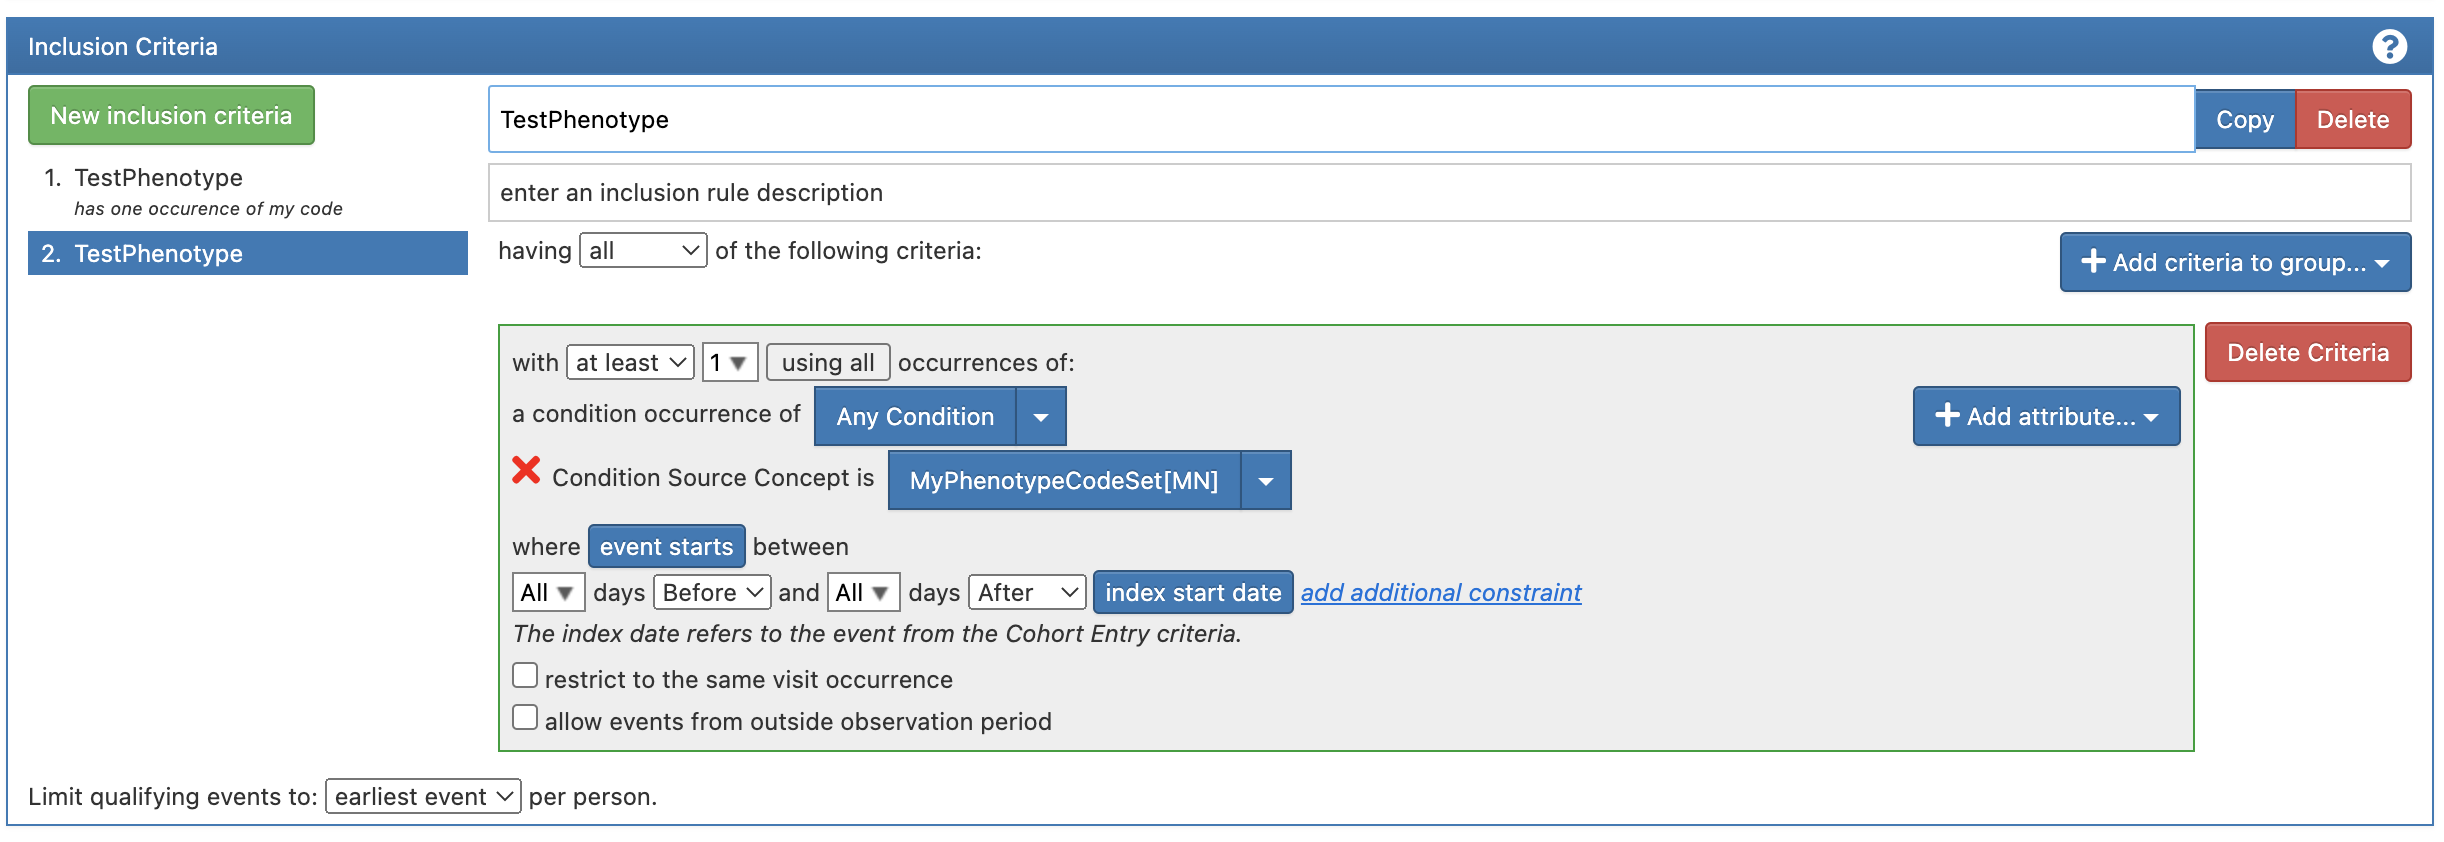Click the help question mark icon

[2389, 47]
